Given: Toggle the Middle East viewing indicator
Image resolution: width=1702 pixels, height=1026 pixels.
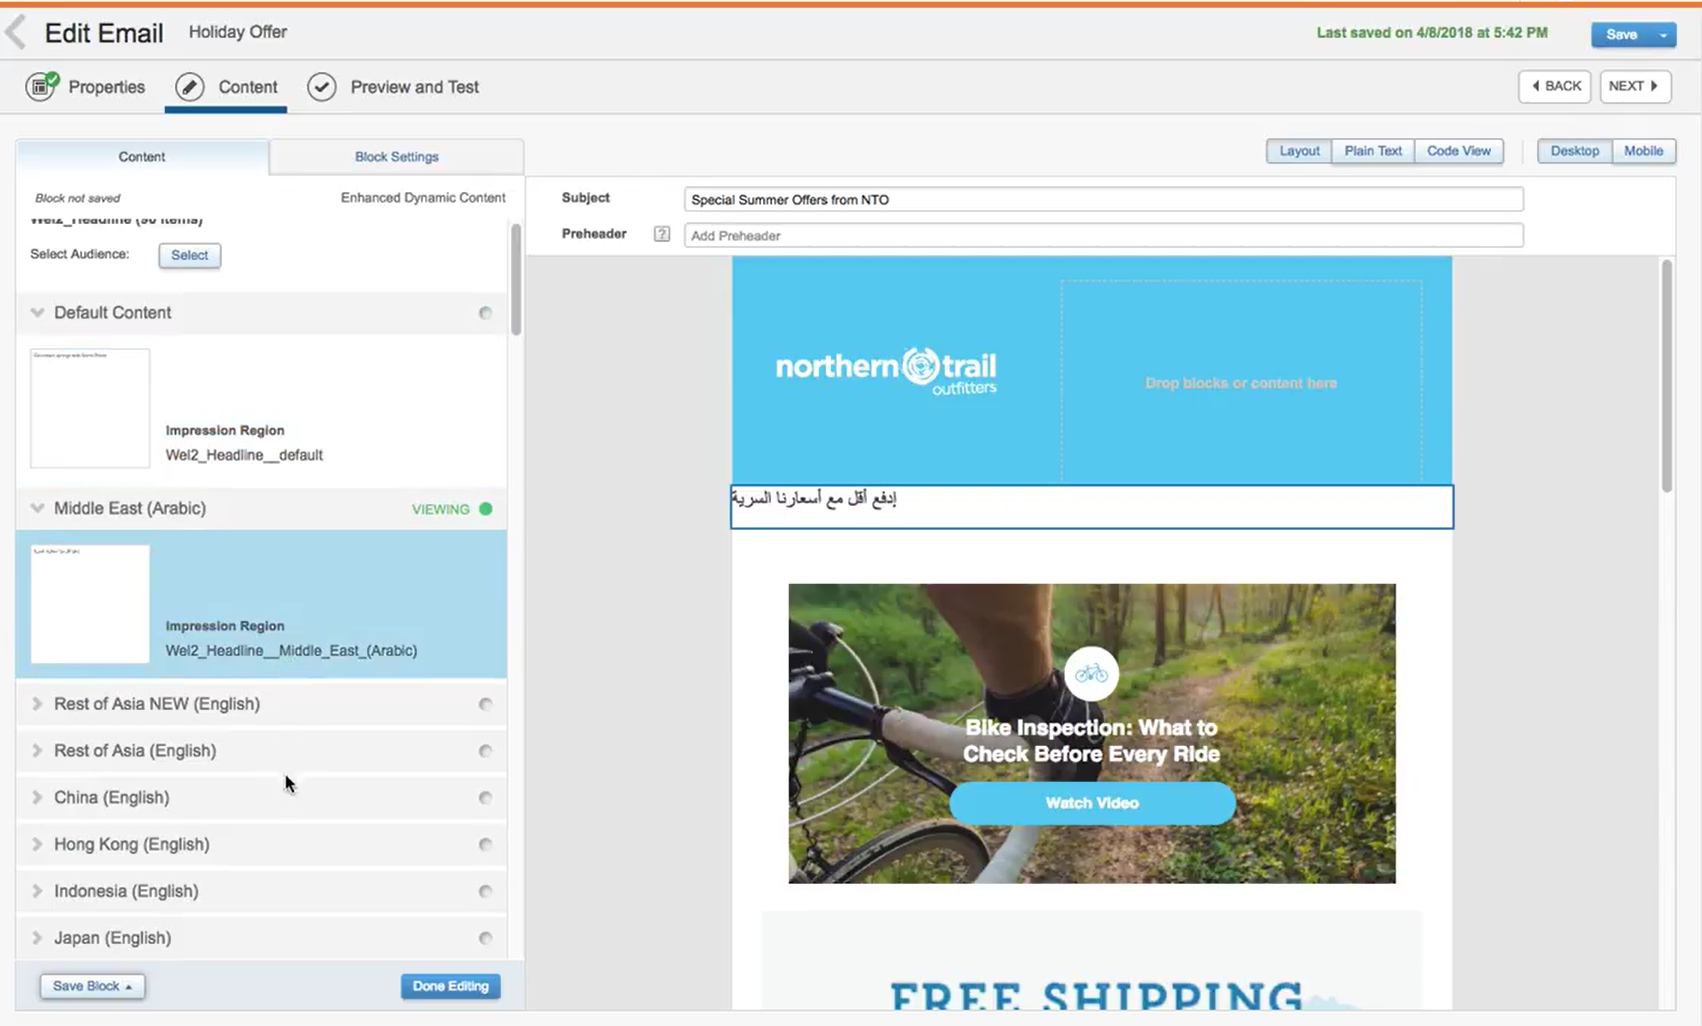Looking at the screenshot, I should (485, 509).
